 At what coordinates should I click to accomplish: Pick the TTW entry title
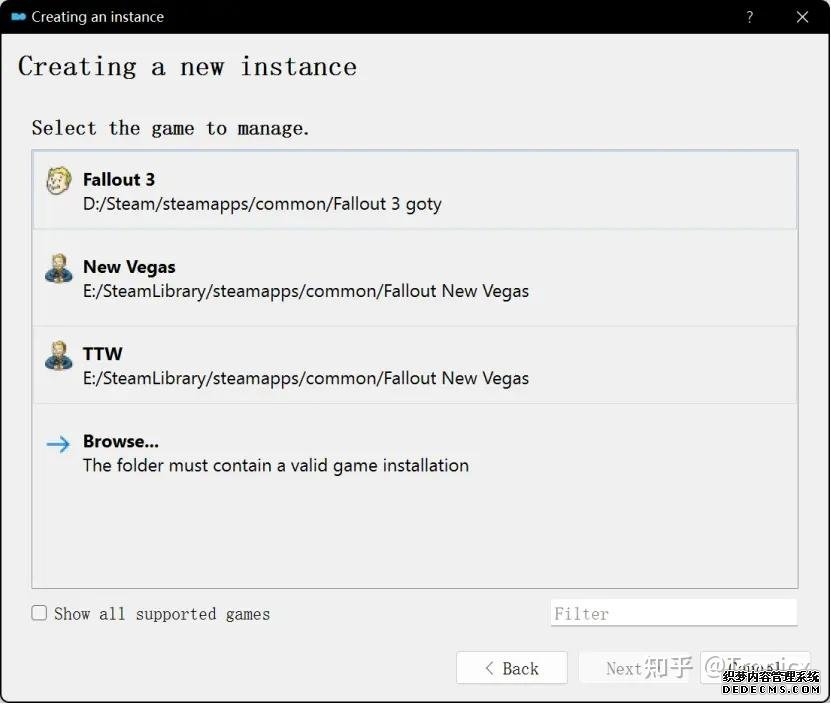pyautogui.click(x=103, y=354)
